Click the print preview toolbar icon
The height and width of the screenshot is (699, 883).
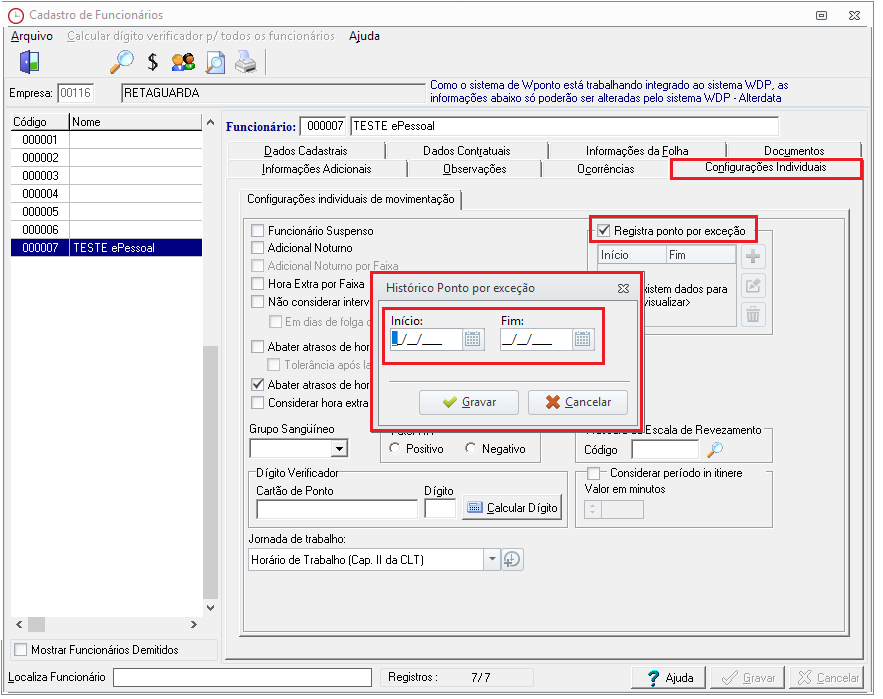(x=215, y=62)
